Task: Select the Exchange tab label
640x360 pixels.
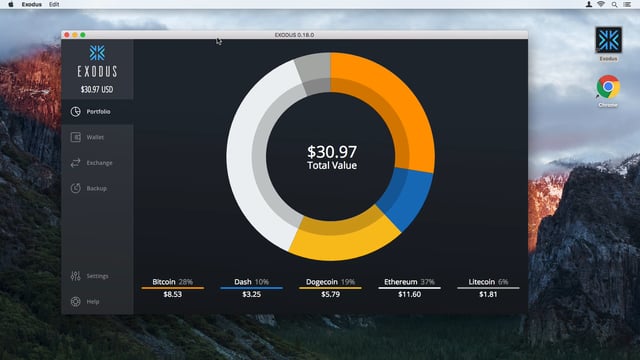Action: [x=99, y=162]
